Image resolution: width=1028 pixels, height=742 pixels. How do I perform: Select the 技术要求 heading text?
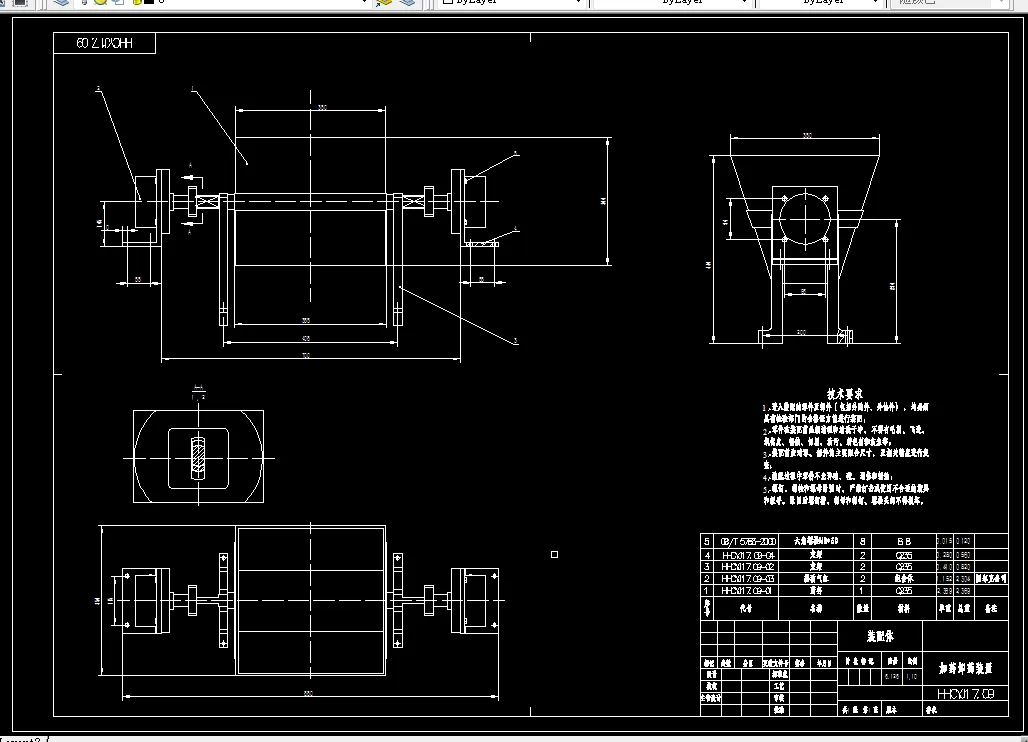[844, 394]
